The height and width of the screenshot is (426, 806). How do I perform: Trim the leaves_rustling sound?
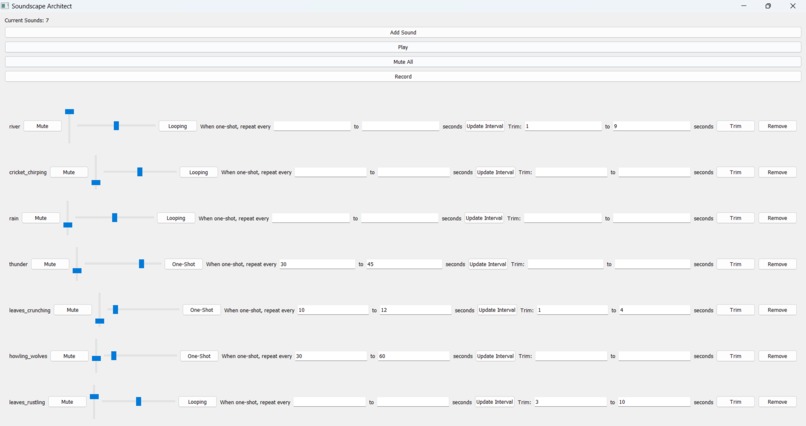(736, 402)
